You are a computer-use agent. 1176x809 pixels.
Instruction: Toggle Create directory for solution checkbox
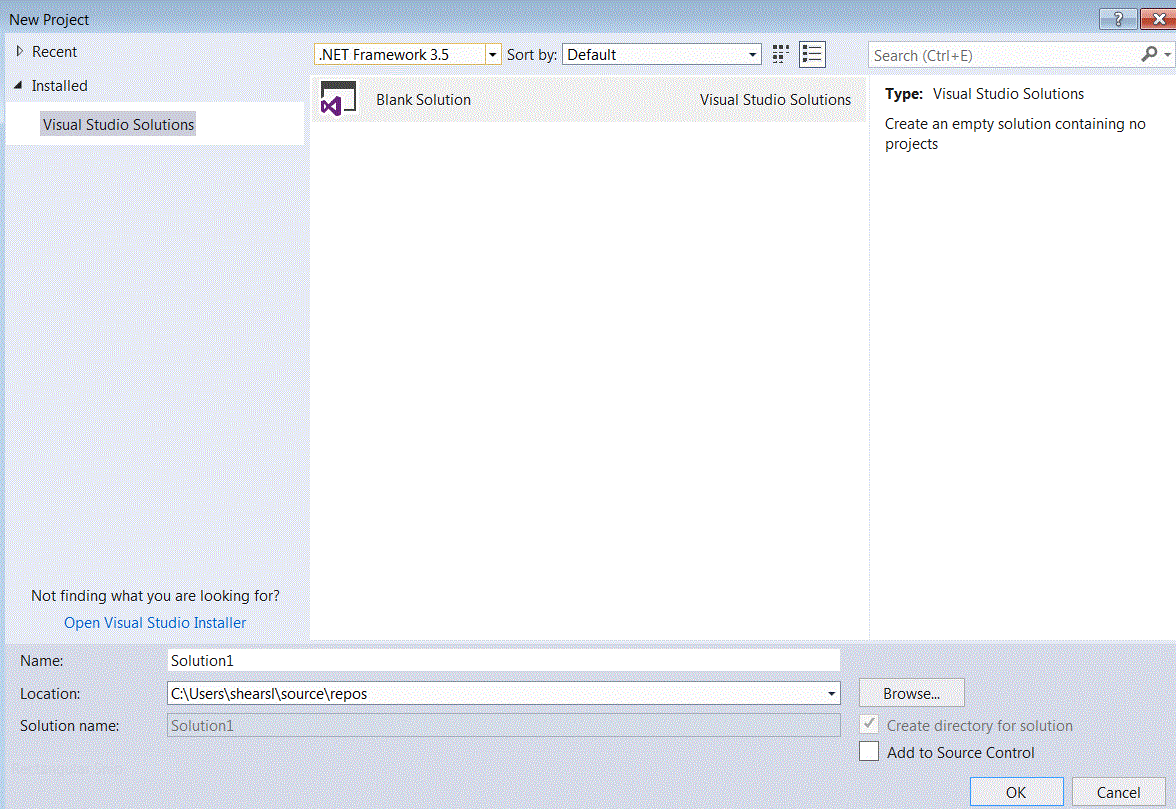pos(869,724)
